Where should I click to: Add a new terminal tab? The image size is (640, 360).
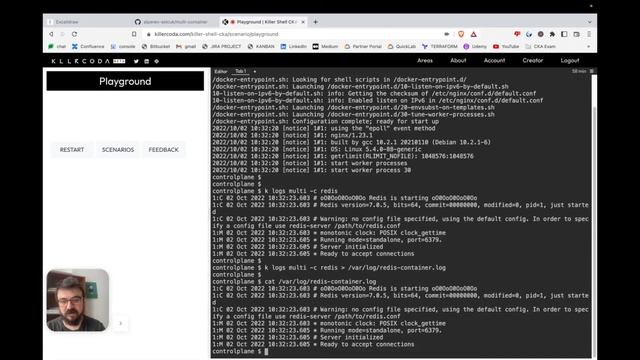pyautogui.click(x=255, y=71)
